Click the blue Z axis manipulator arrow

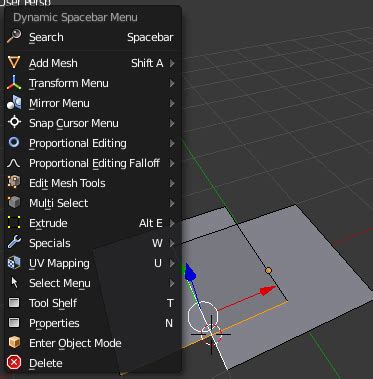pos(190,271)
